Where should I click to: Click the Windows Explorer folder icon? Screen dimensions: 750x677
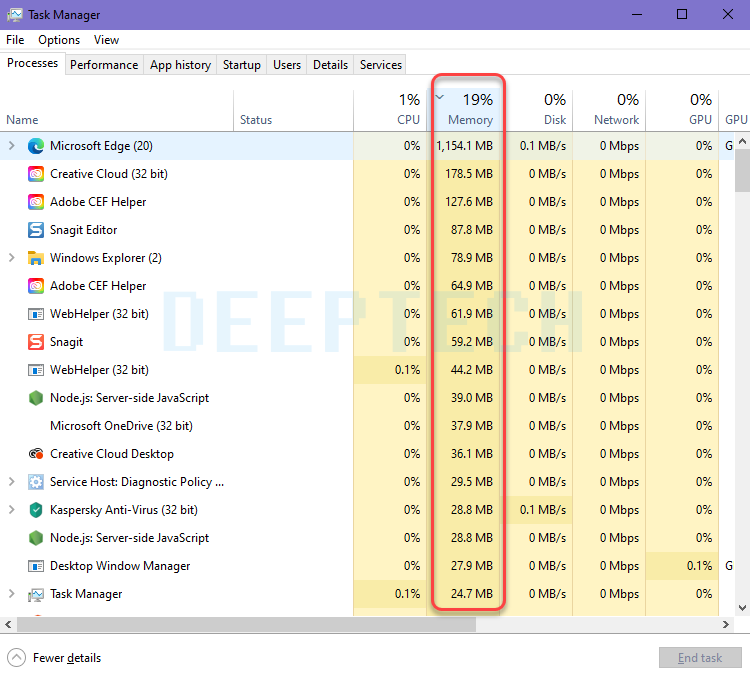[x=36, y=258]
